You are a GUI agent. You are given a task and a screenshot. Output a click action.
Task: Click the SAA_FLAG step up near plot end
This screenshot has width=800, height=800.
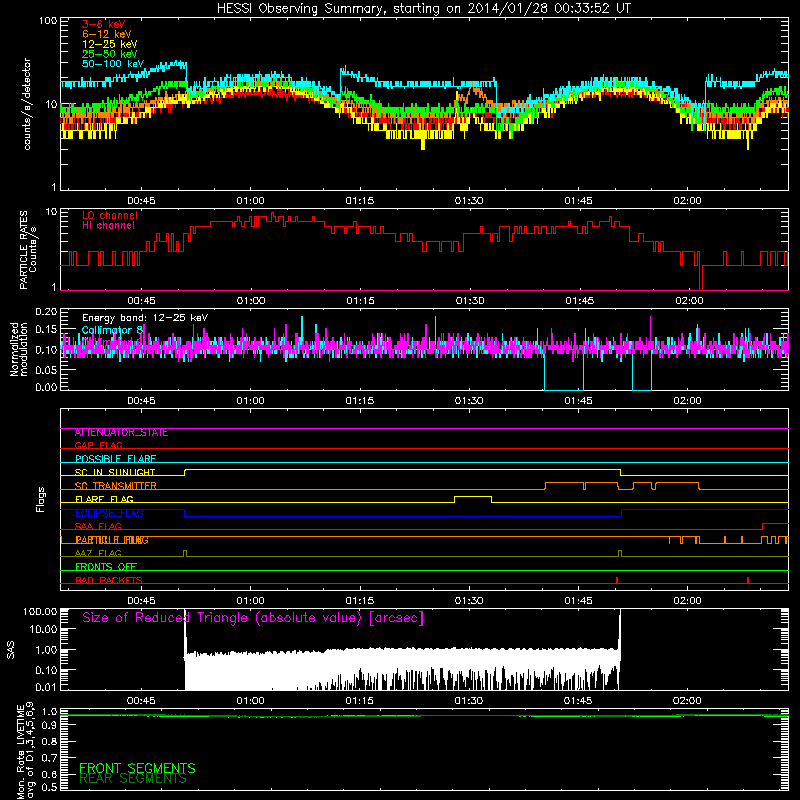coord(762,526)
